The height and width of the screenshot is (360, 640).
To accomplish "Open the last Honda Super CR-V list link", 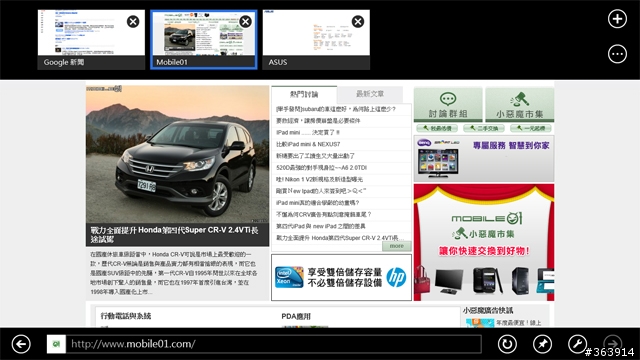I will [x=340, y=238].
